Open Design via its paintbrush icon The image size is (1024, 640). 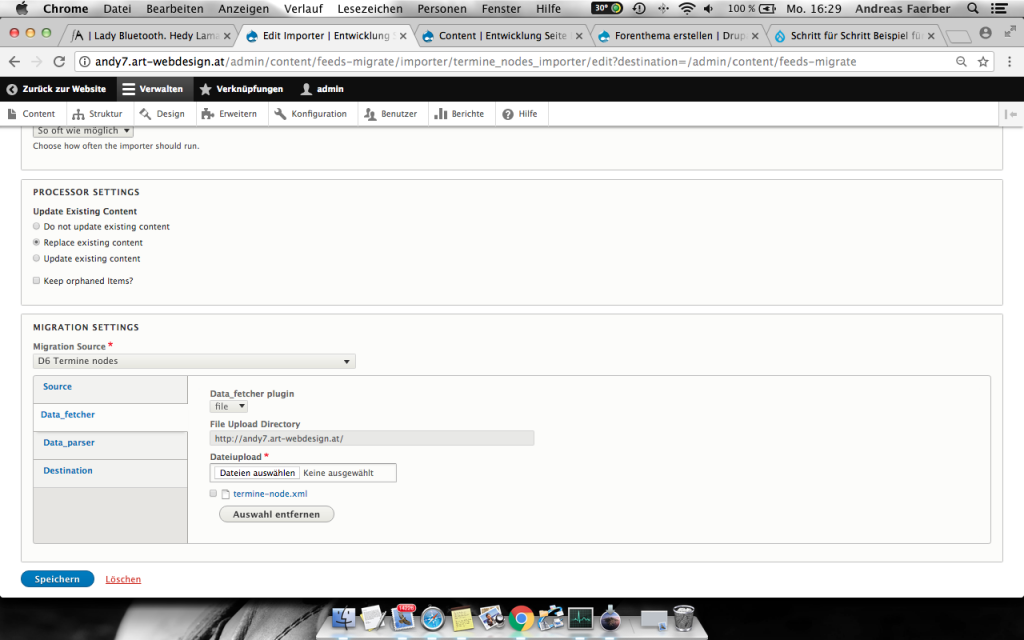click(145, 114)
